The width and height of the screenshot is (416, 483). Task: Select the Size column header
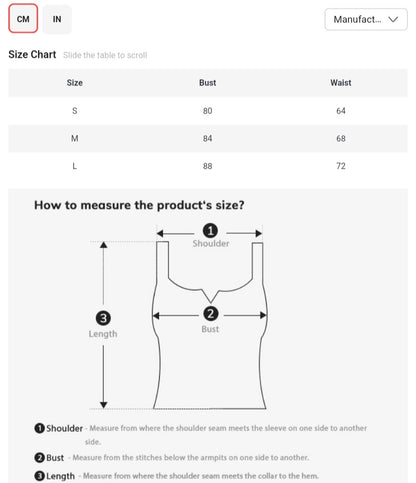click(75, 83)
